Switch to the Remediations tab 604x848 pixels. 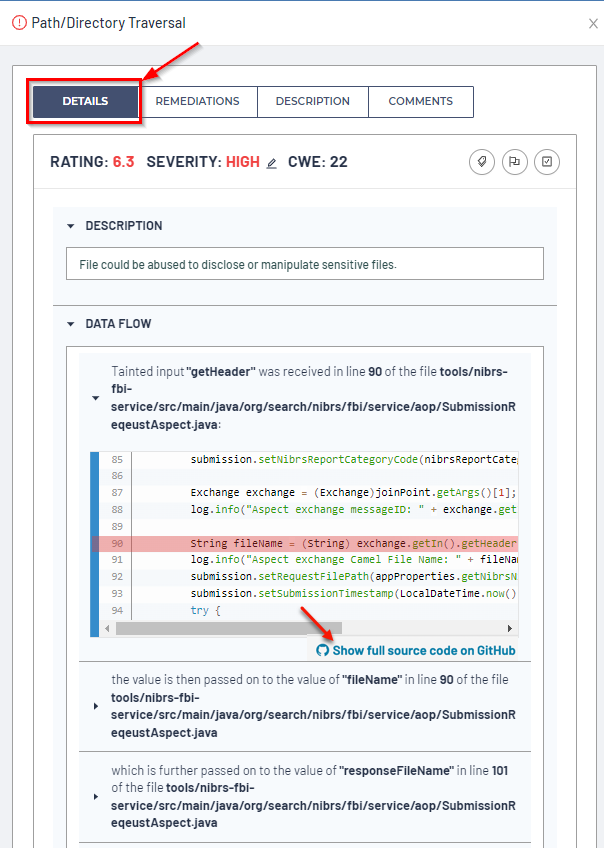pos(197,101)
